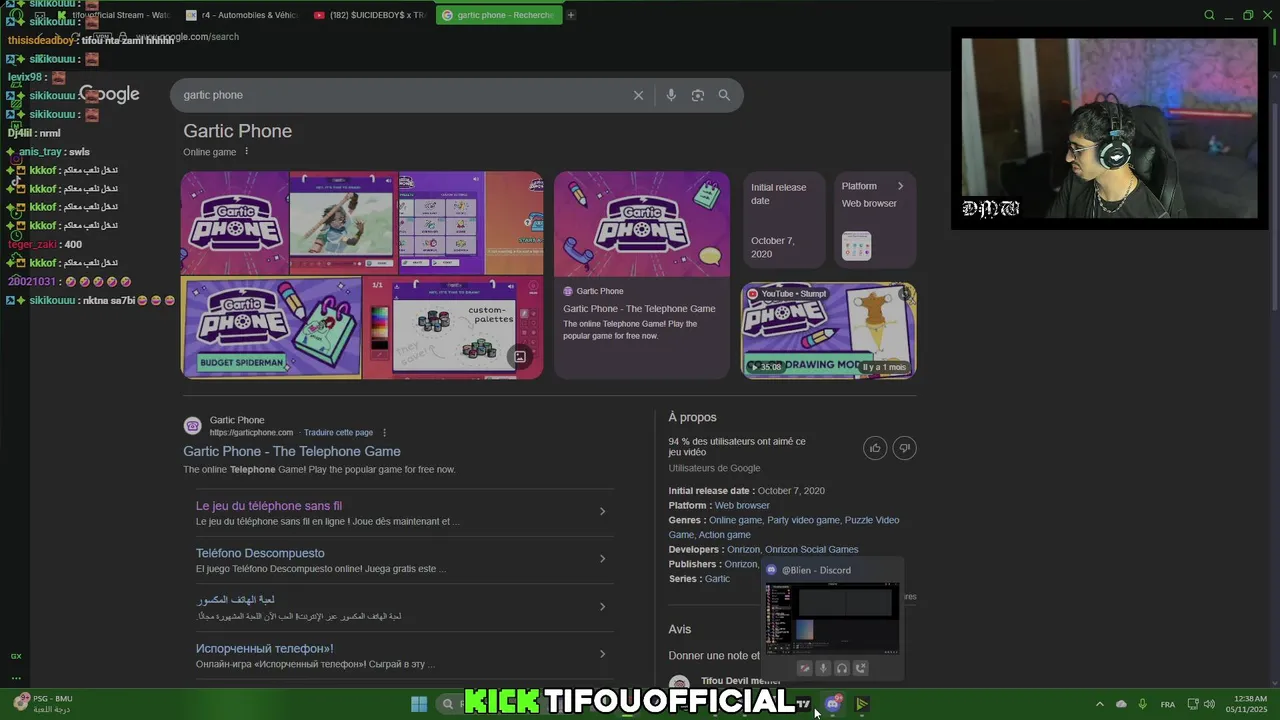Open Испорченный телефон link
This screenshot has height=720, width=1280.
pyautogui.click(x=265, y=648)
